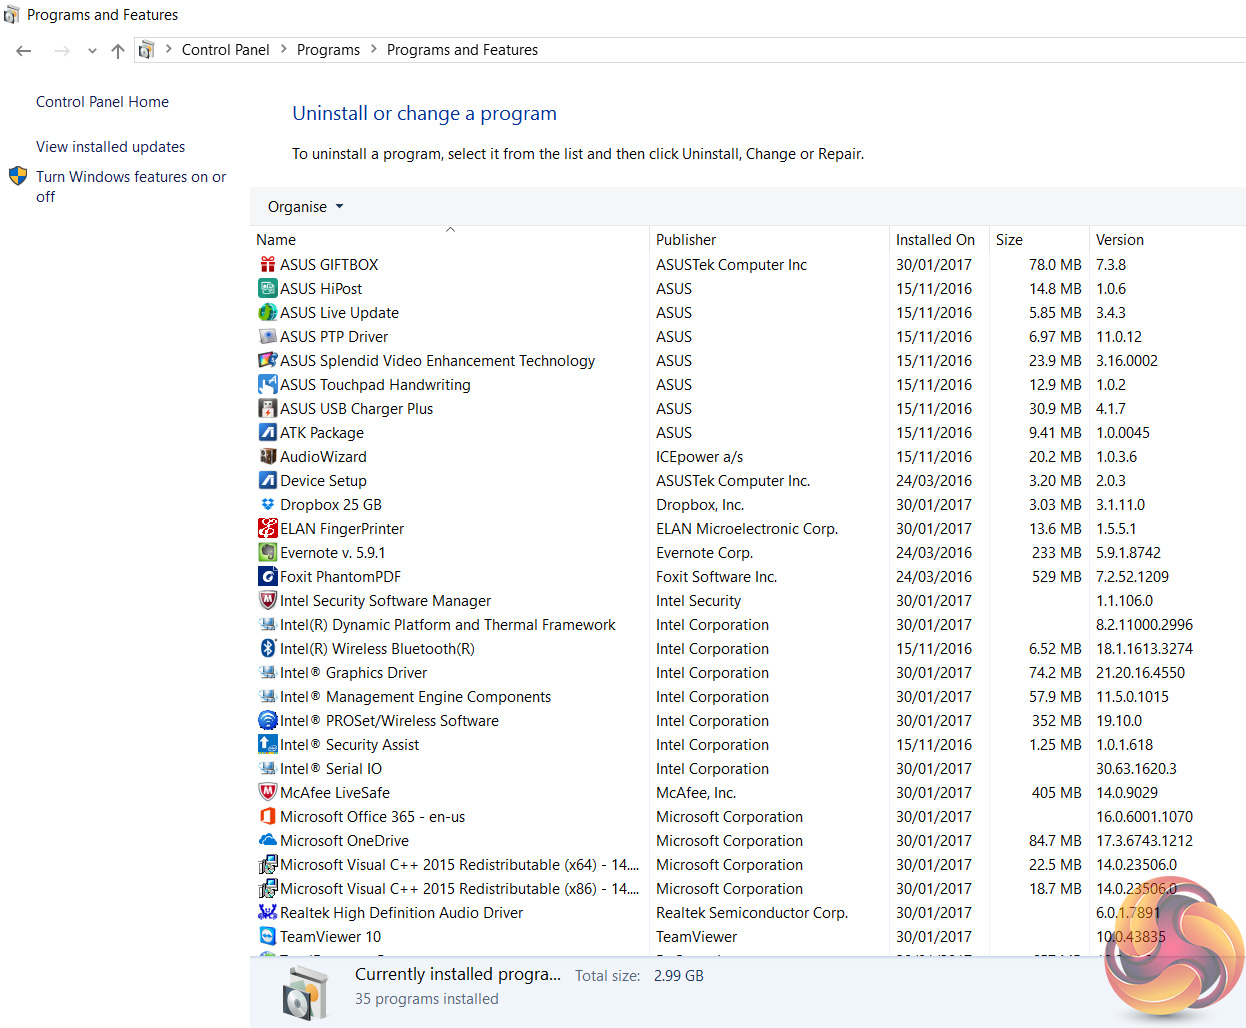Click the Intel Security Software Manager shield icon
The width and height of the screenshot is (1246, 1028).
[x=268, y=601]
